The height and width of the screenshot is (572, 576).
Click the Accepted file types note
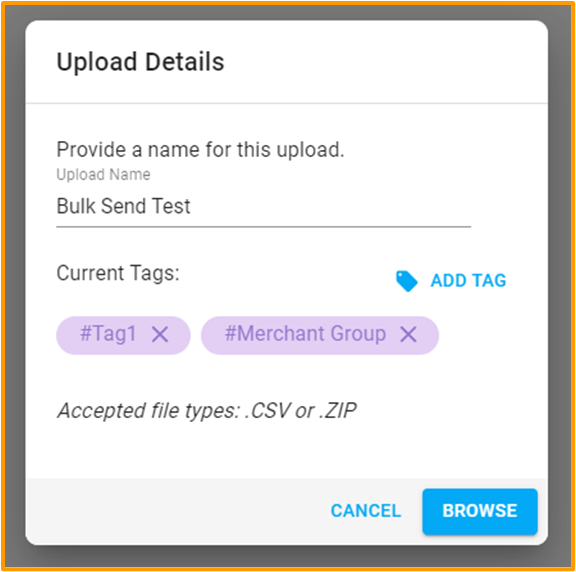[207, 411]
